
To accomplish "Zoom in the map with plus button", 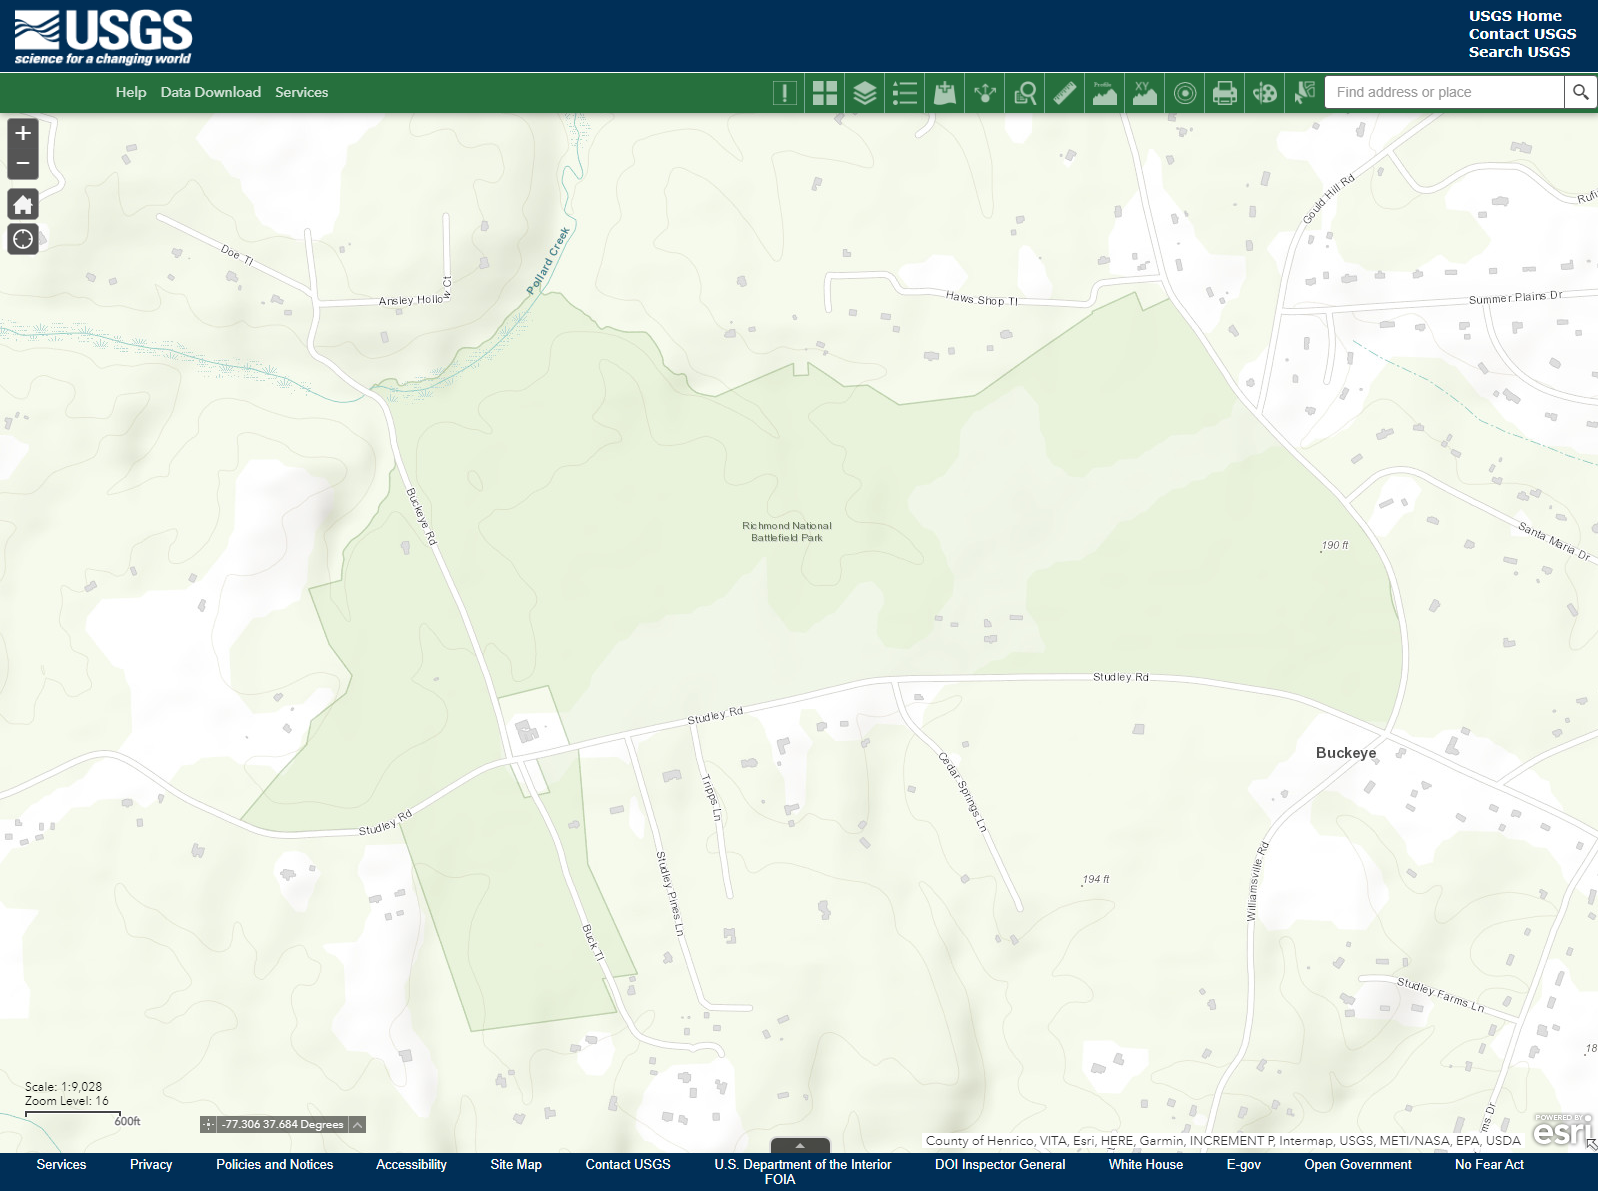I will [23, 133].
